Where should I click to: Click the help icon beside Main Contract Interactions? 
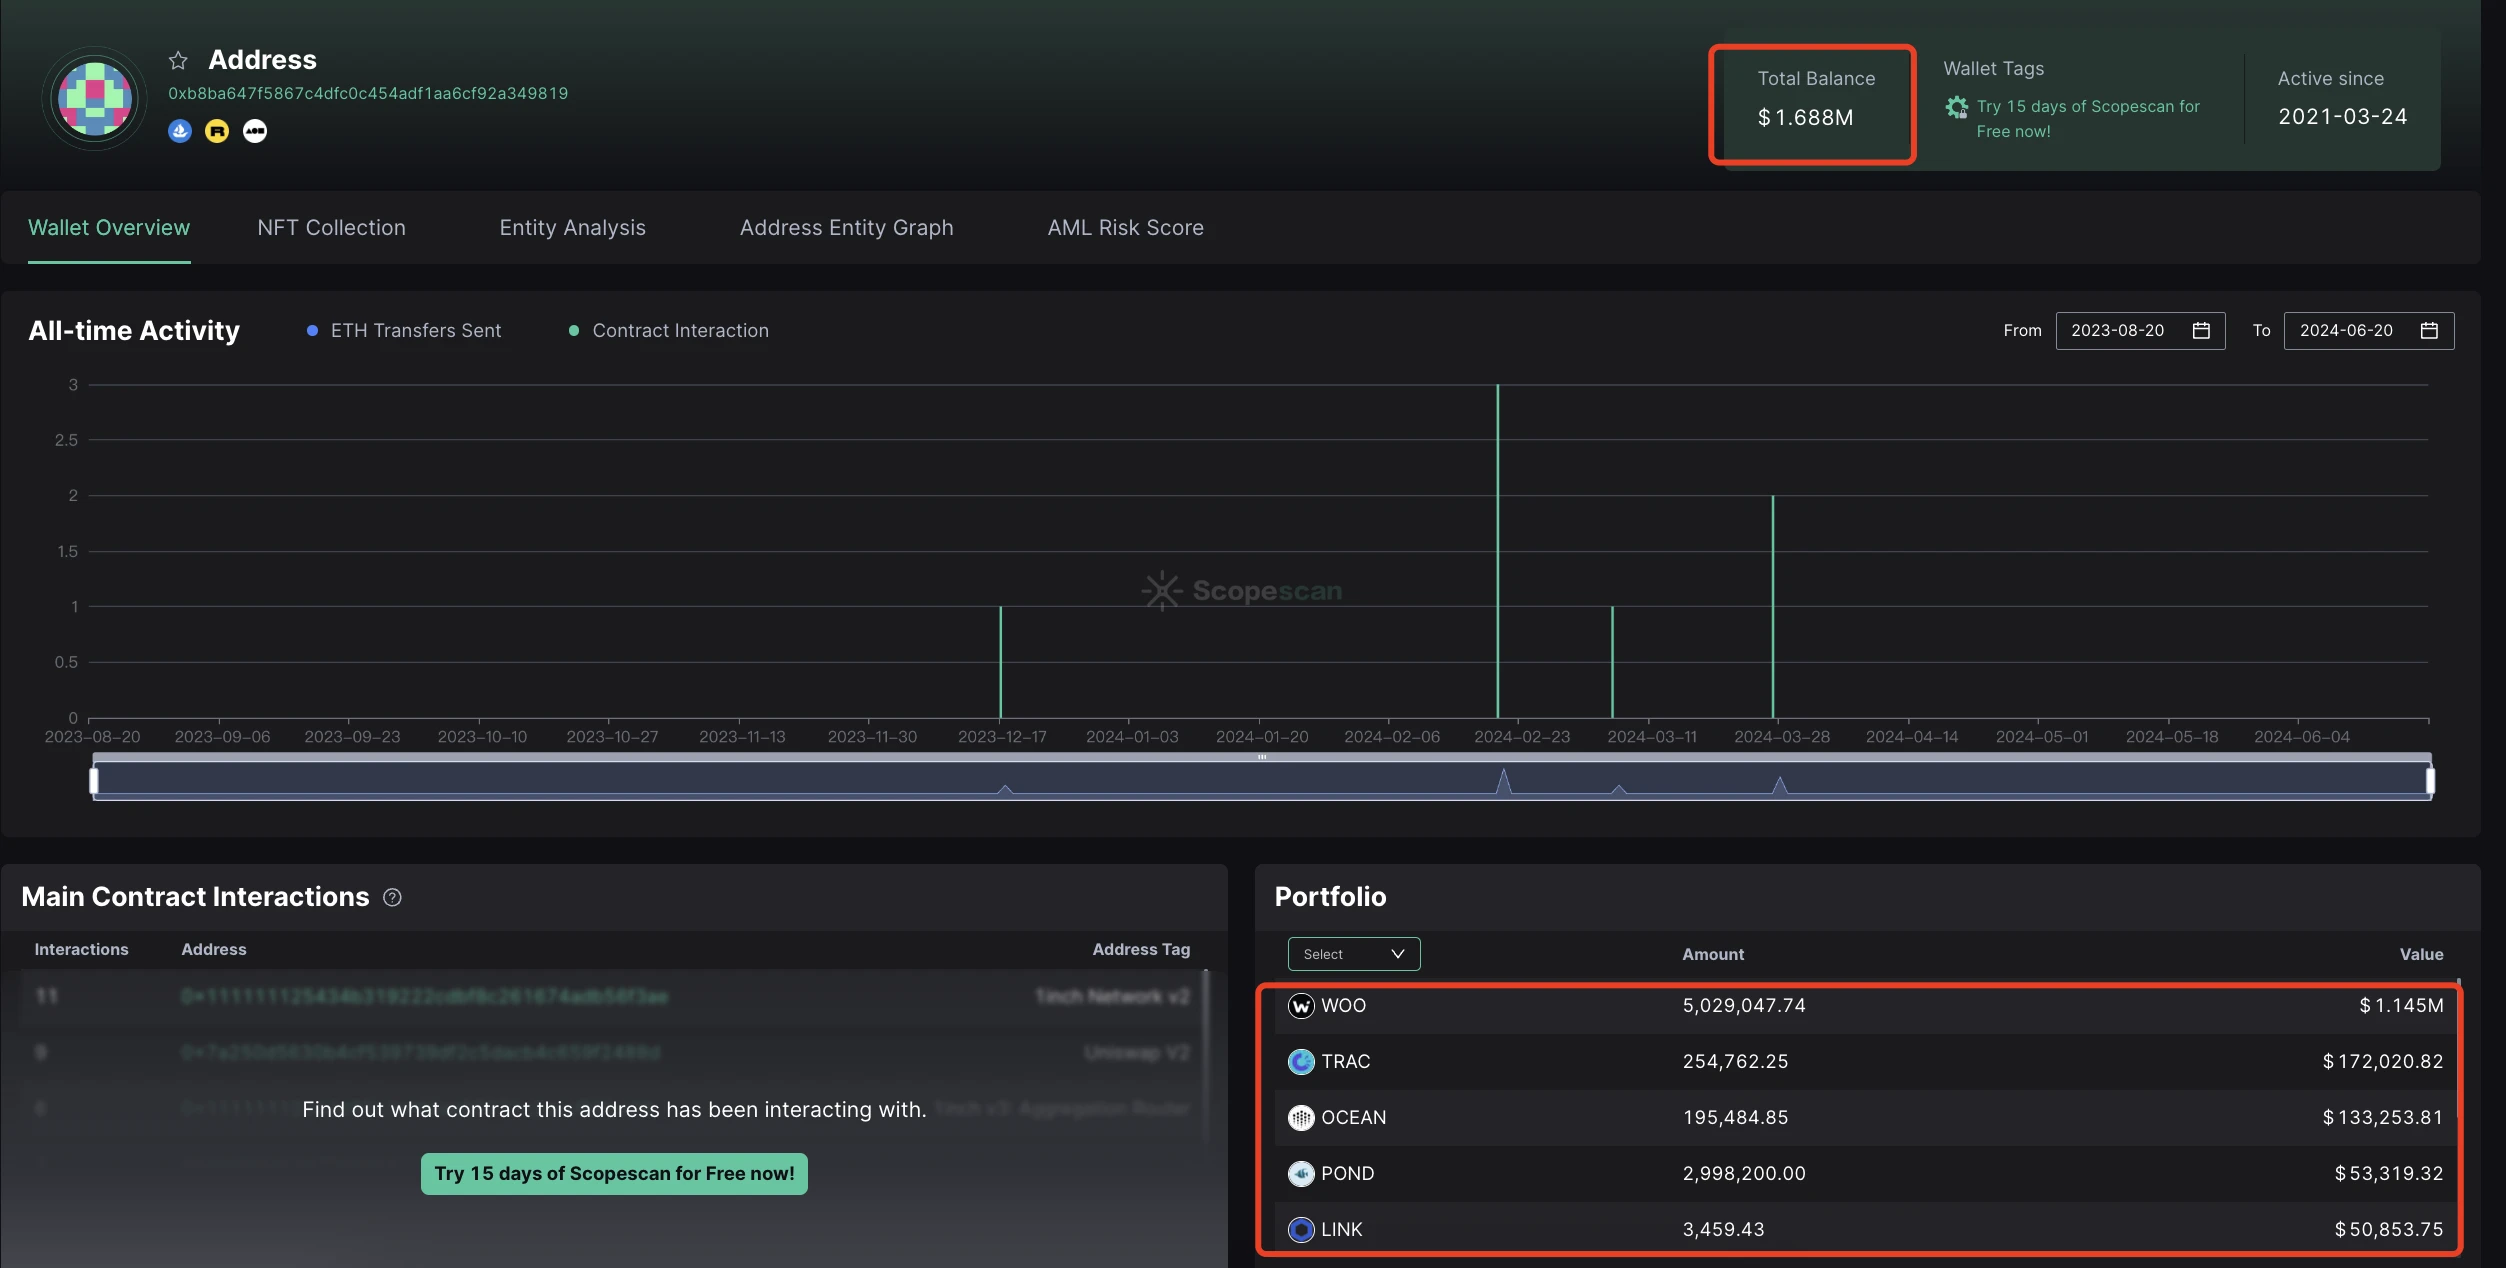point(392,898)
